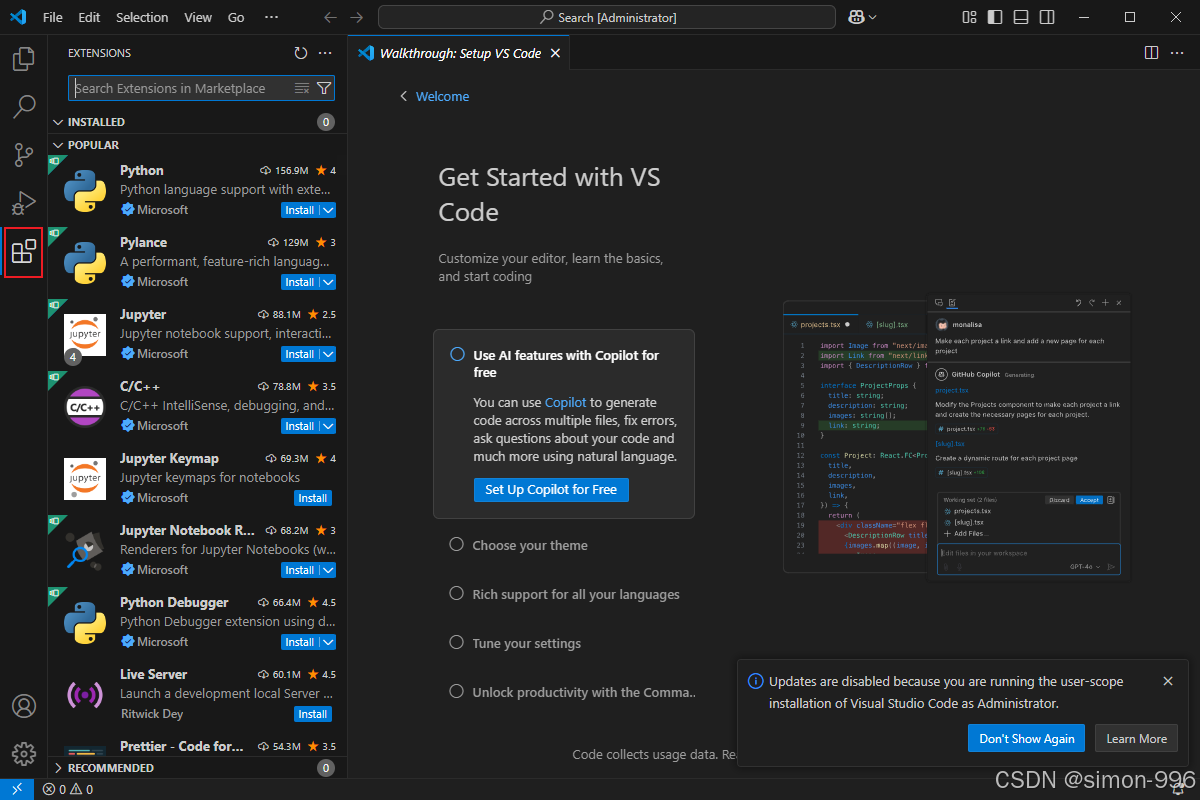Open the Search view in activity bar
1200x800 pixels.
[23, 107]
